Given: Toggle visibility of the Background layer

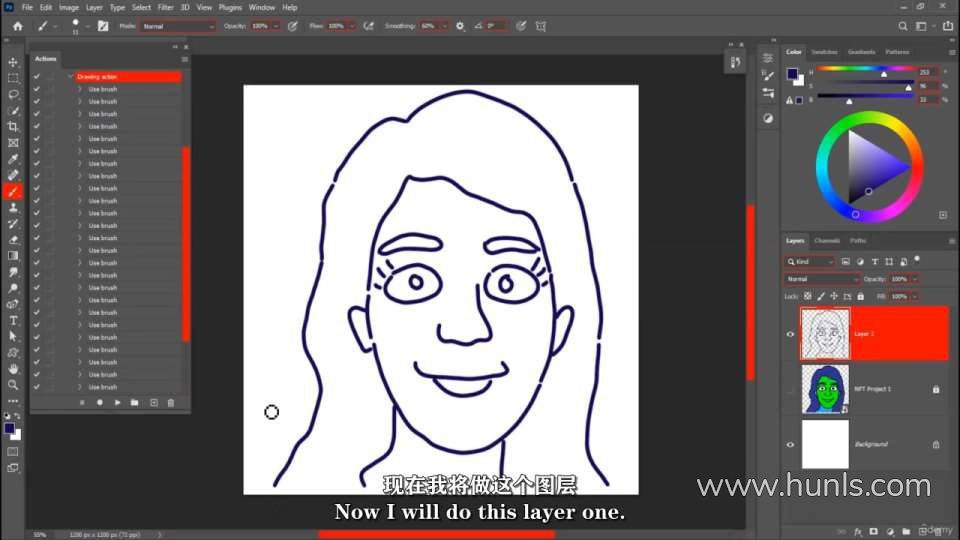Looking at the screenshot, I should 790,444.
